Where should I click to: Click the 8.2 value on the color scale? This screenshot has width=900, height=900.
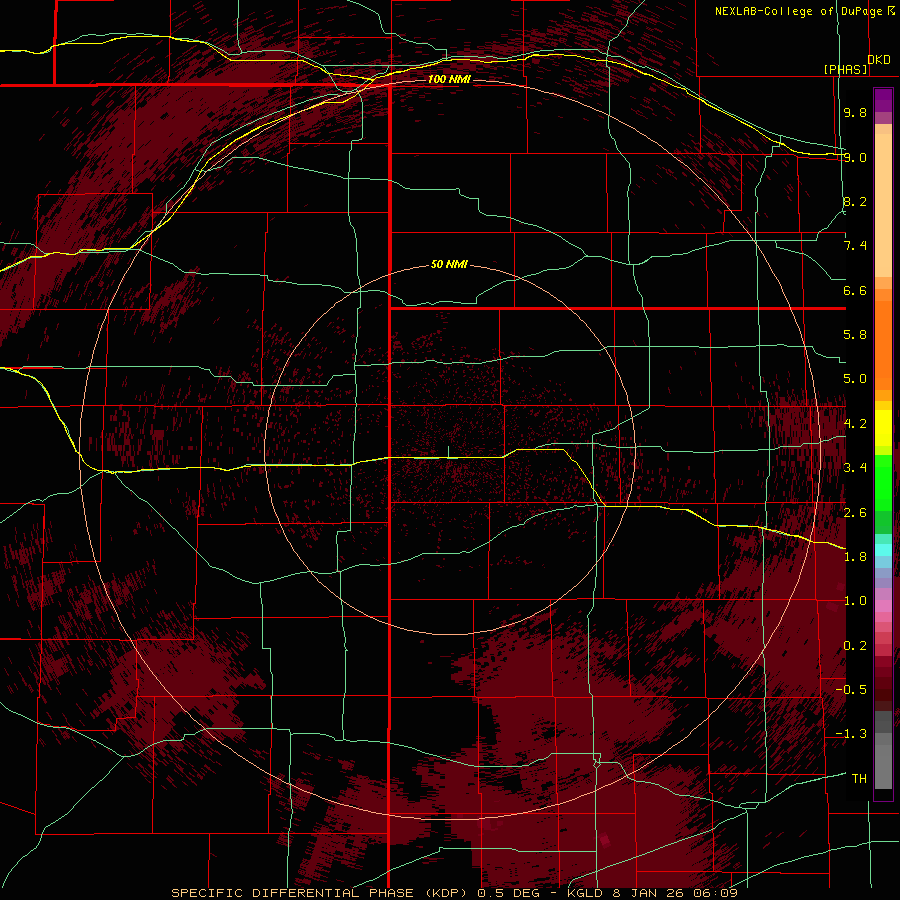(x=855, y=201)
